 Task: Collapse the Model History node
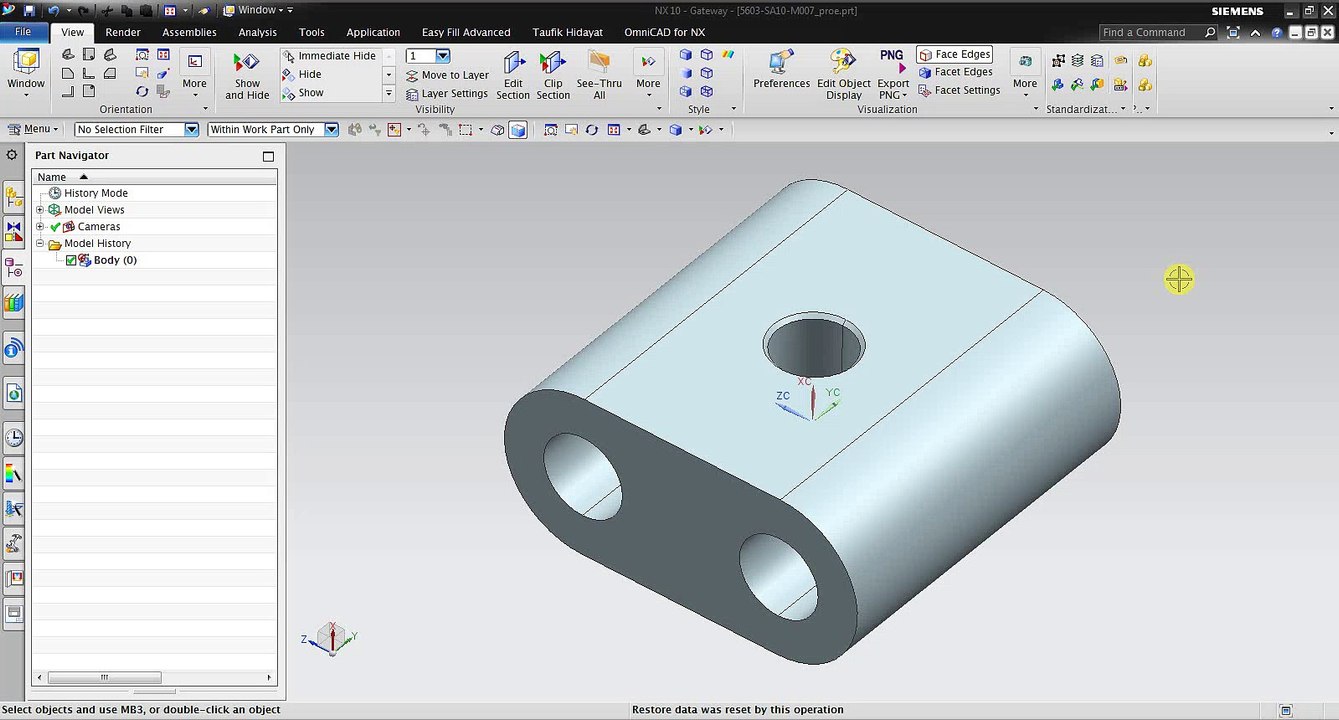pos(40,244)
